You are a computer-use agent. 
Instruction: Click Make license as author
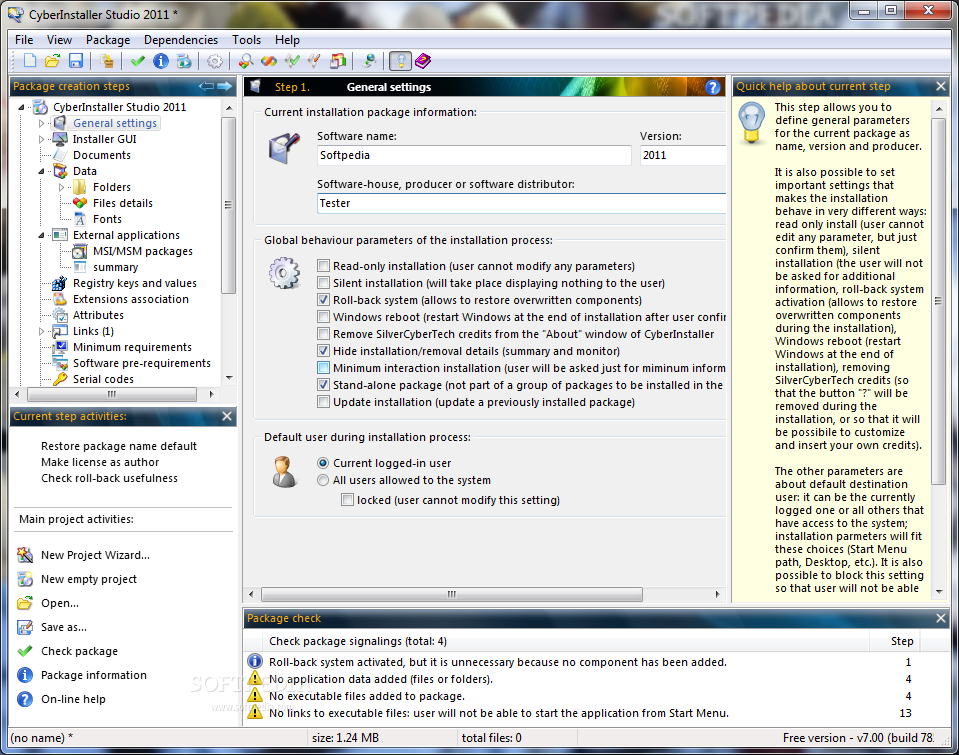(100, 462)
